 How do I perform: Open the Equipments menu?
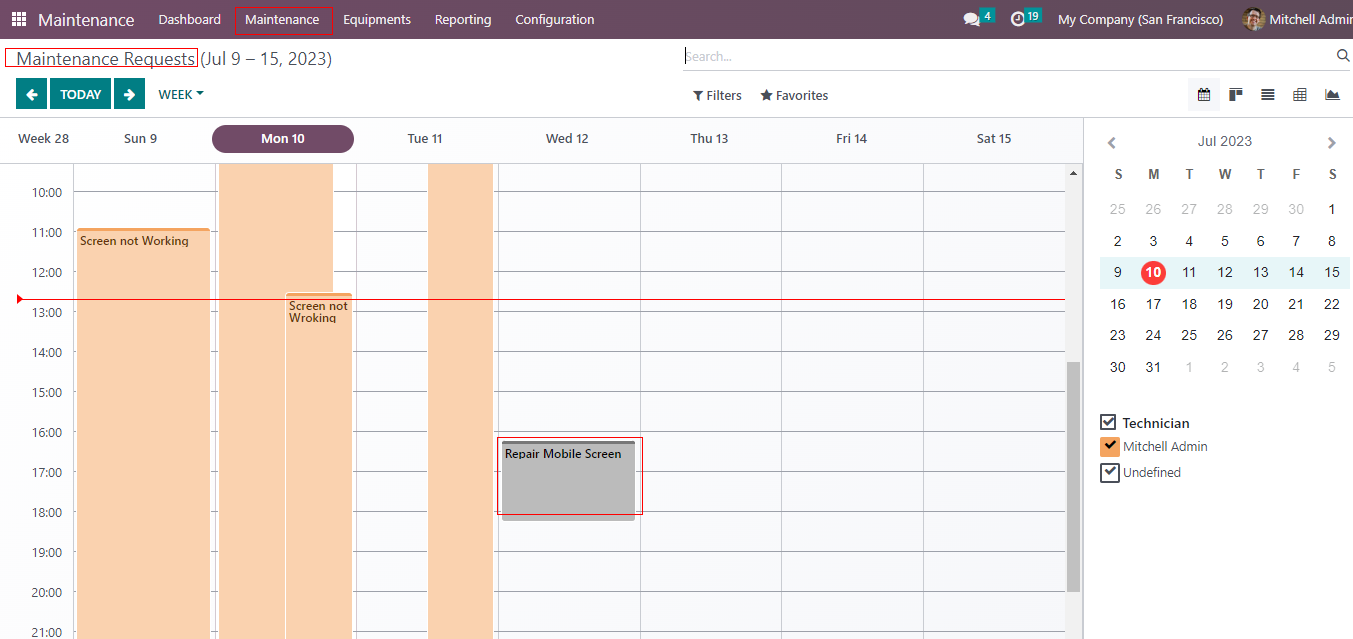click(x=376, y=19)
